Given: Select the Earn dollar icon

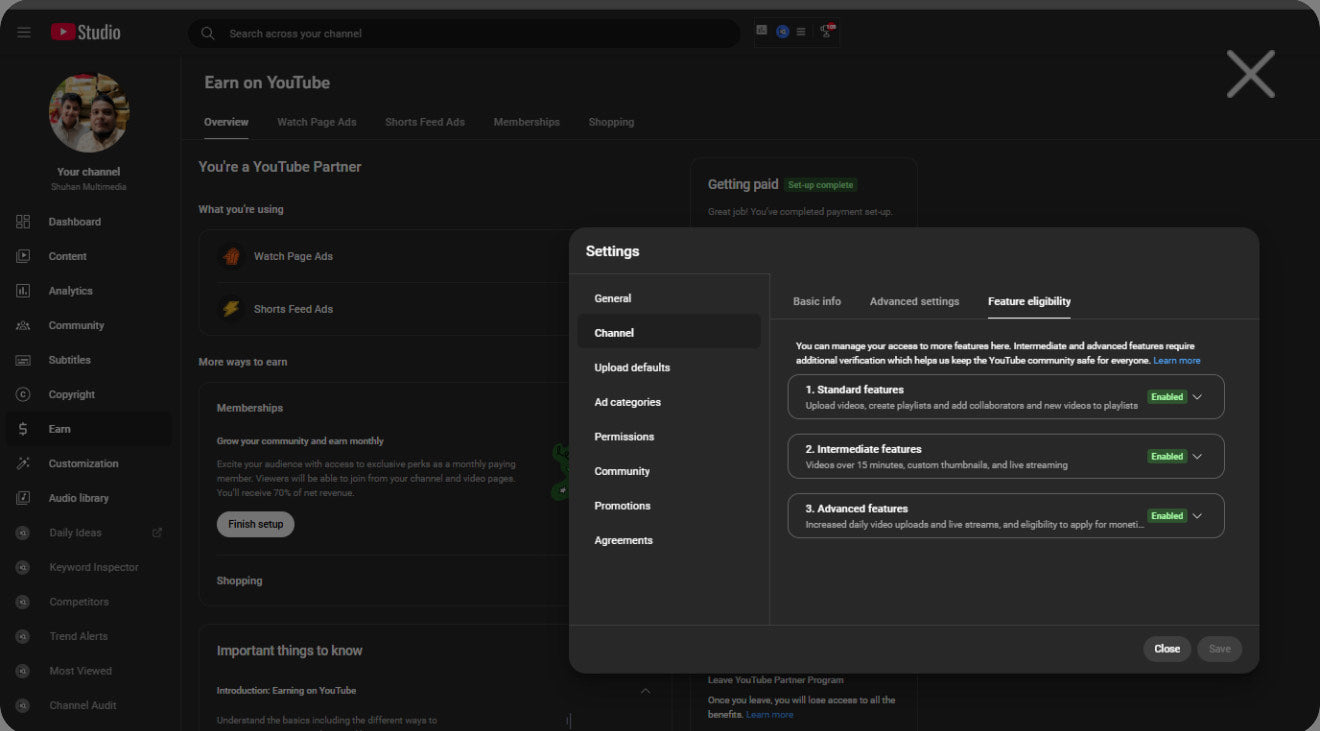Looking at the screenshot, I should [x=23, y=429].
